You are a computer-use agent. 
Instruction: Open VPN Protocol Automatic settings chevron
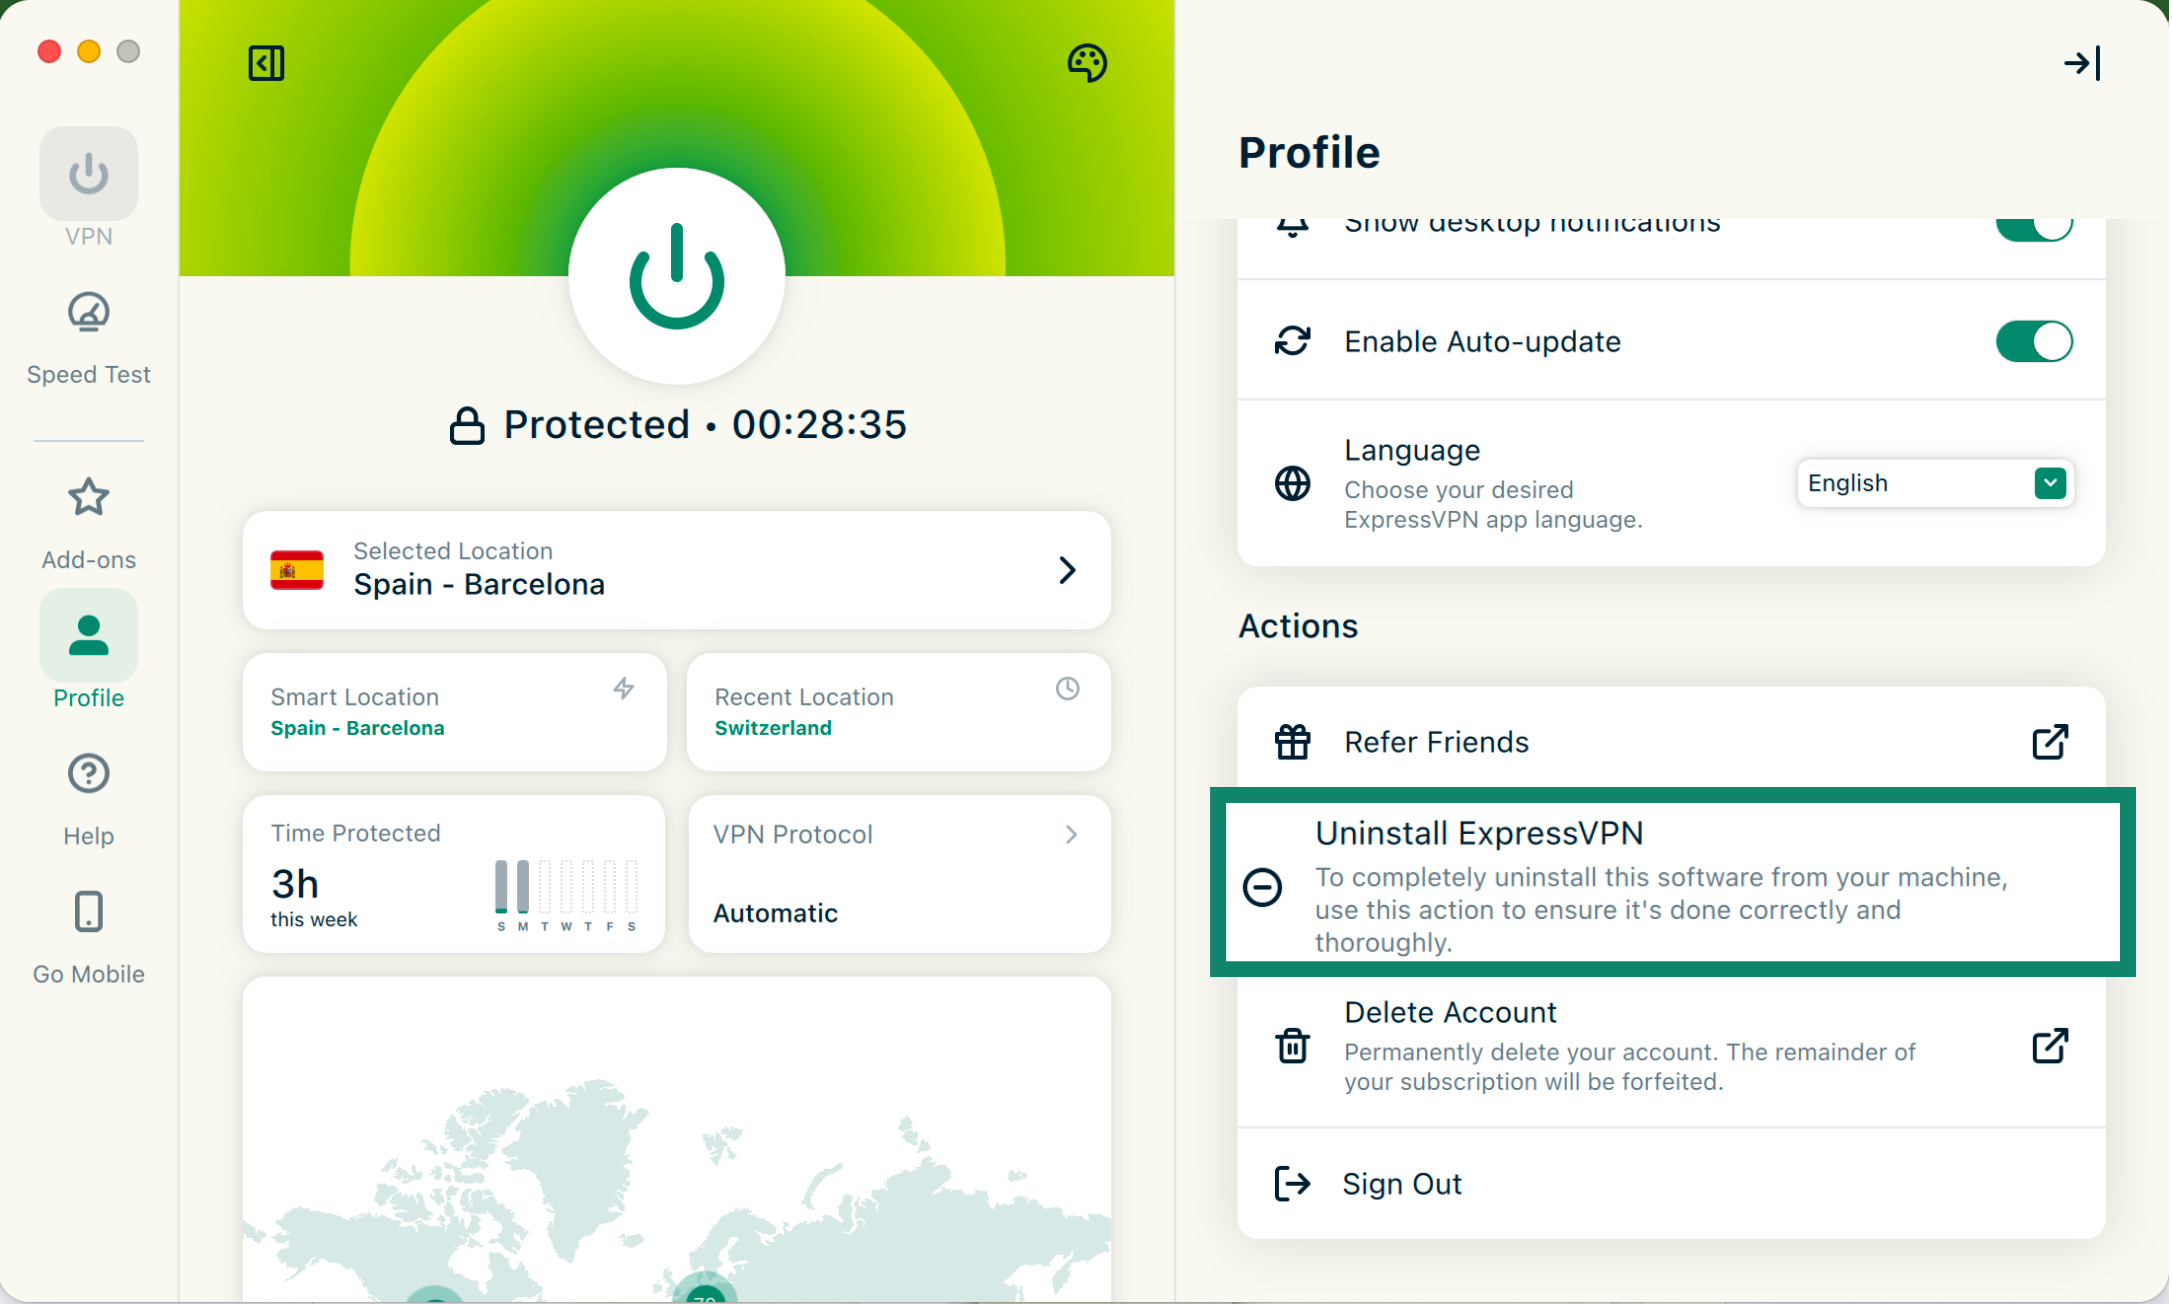click(x=1071, y=834)
